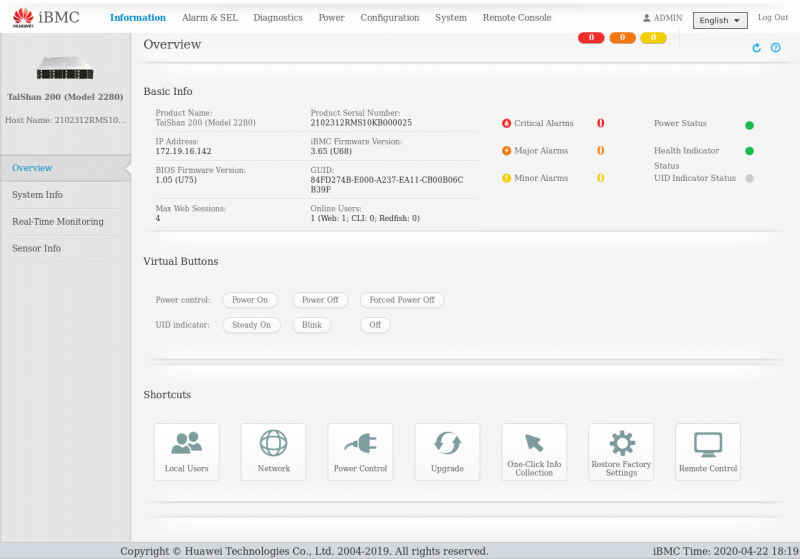Click the red critical alarm badge
The height and width of the screenshot is (559, 800).
[591, 38]
